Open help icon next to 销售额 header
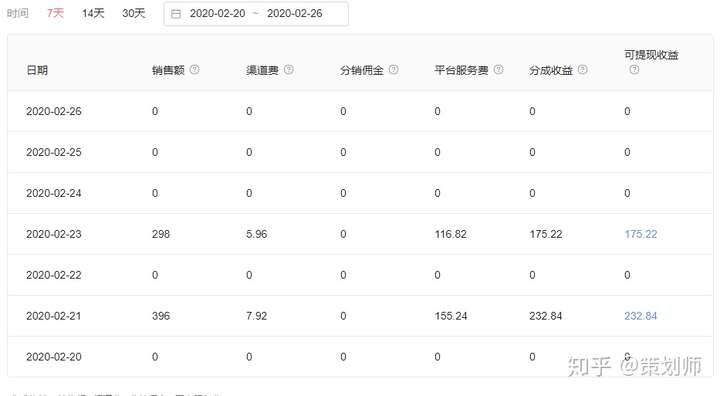 (x=195, y=69)
